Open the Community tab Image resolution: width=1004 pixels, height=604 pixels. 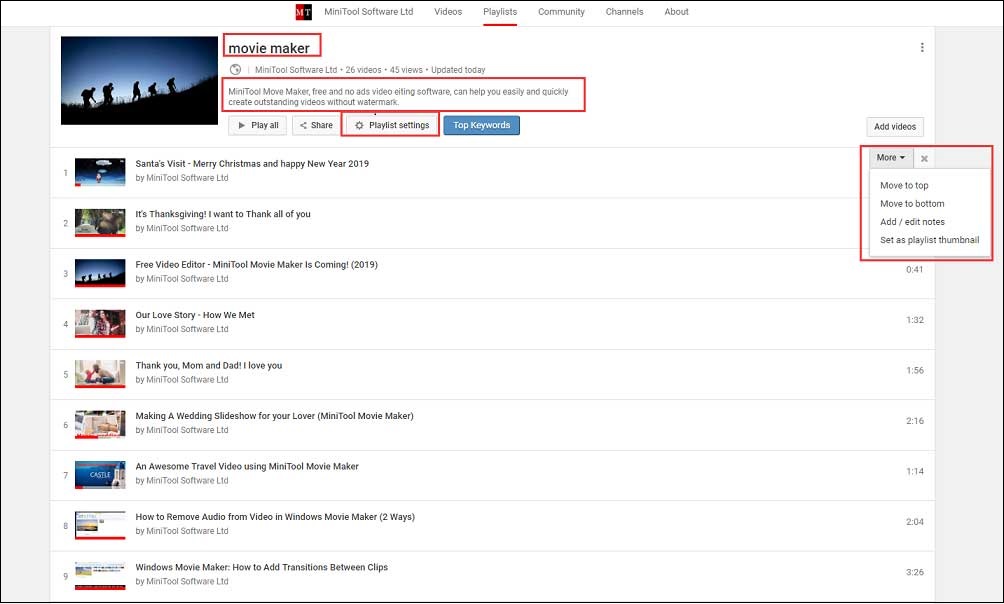pyautogui.click(x=561, y=12)
